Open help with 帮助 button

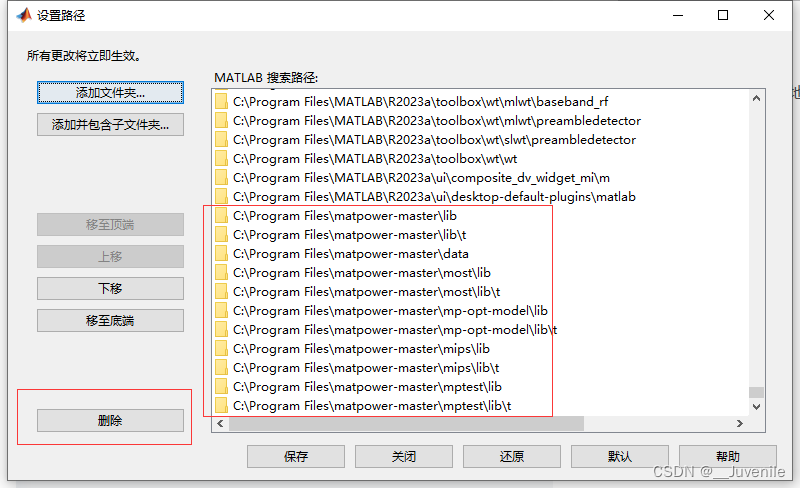click(x=728, y=456)
